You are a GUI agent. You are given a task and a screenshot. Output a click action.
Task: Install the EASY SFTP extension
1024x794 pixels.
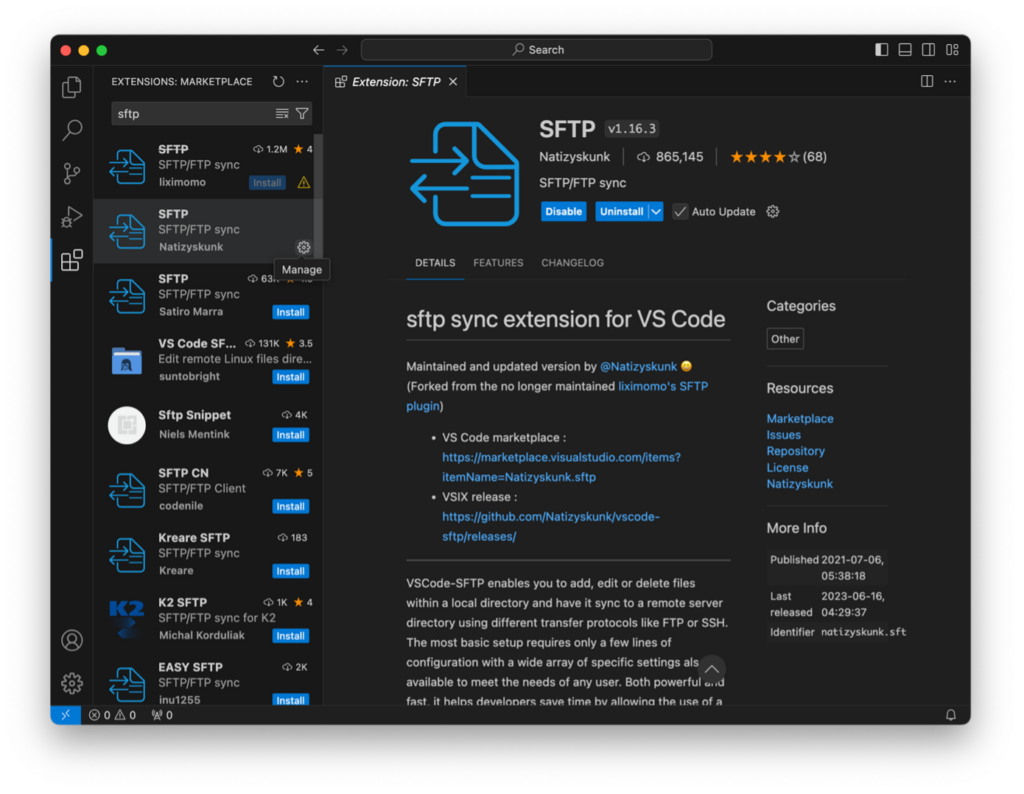(x=291, y=700)
